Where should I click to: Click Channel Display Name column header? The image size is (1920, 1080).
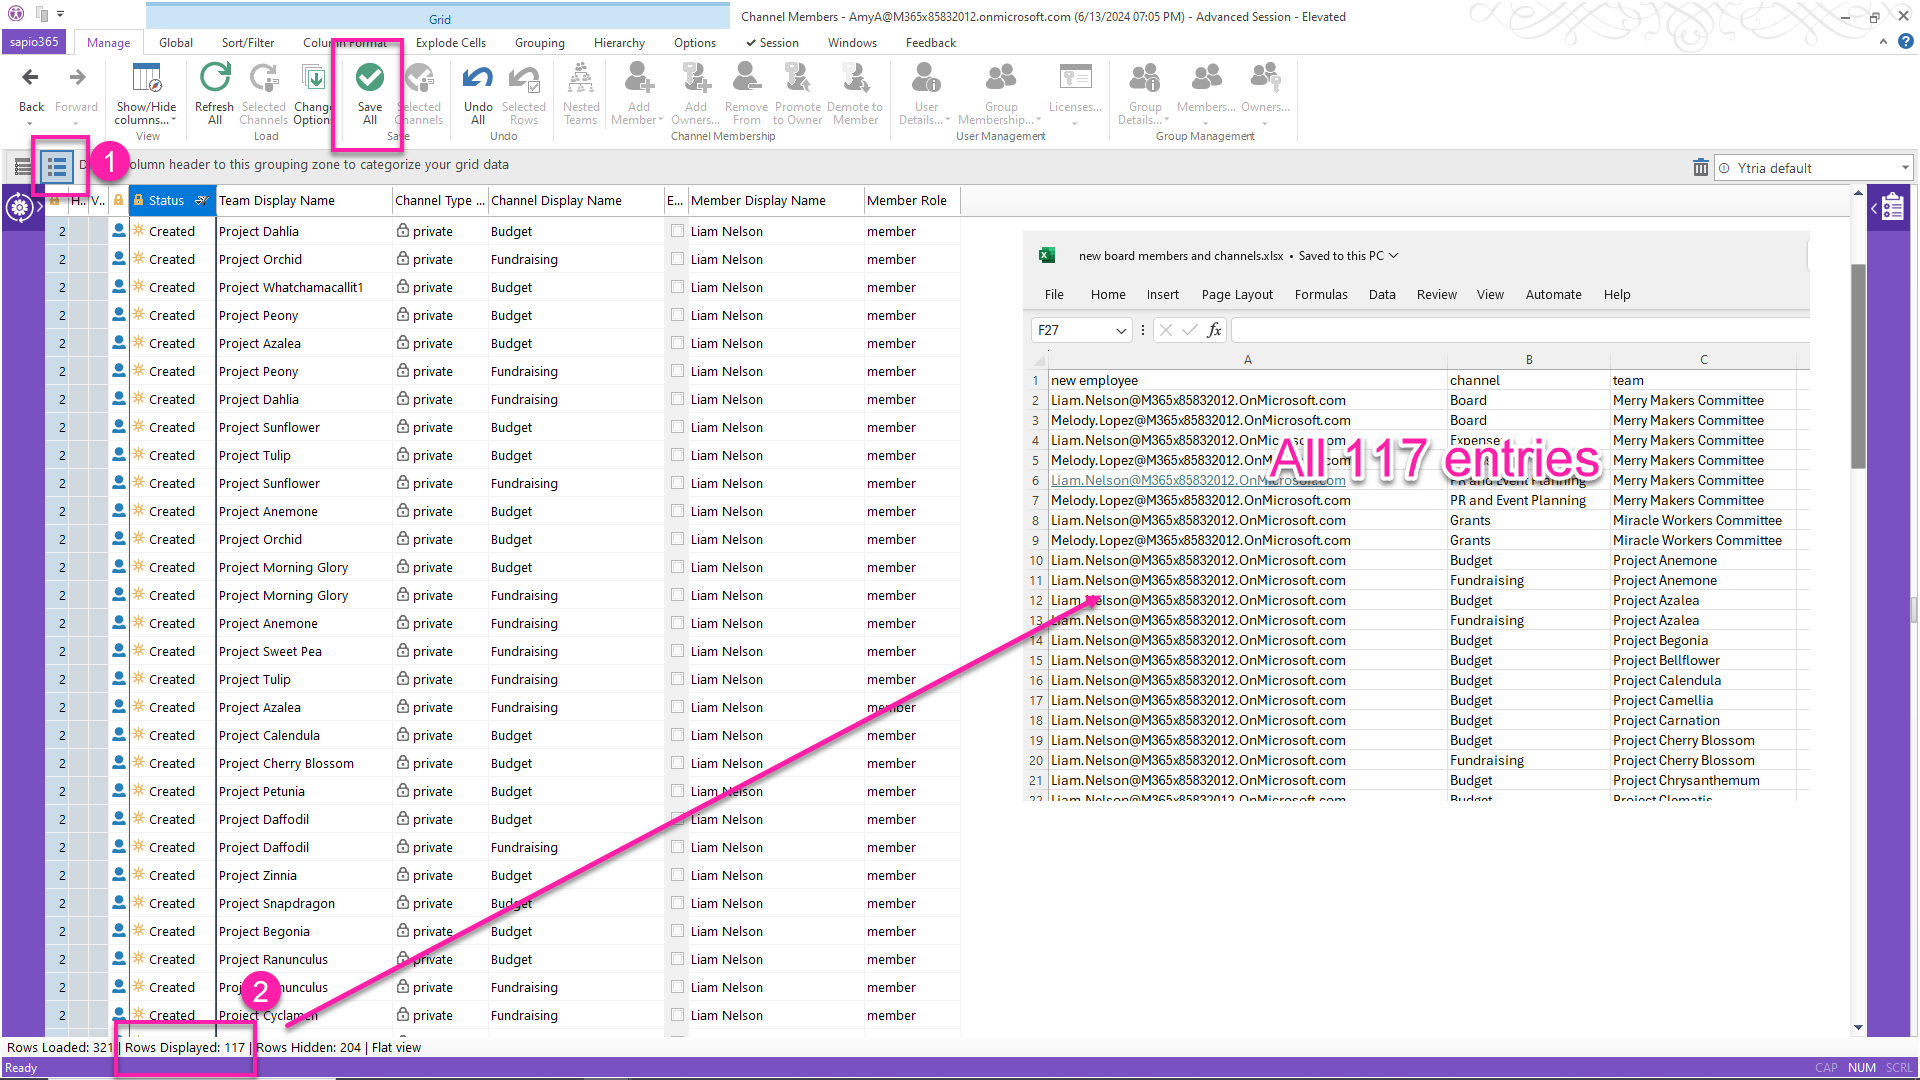pos(576,201)
